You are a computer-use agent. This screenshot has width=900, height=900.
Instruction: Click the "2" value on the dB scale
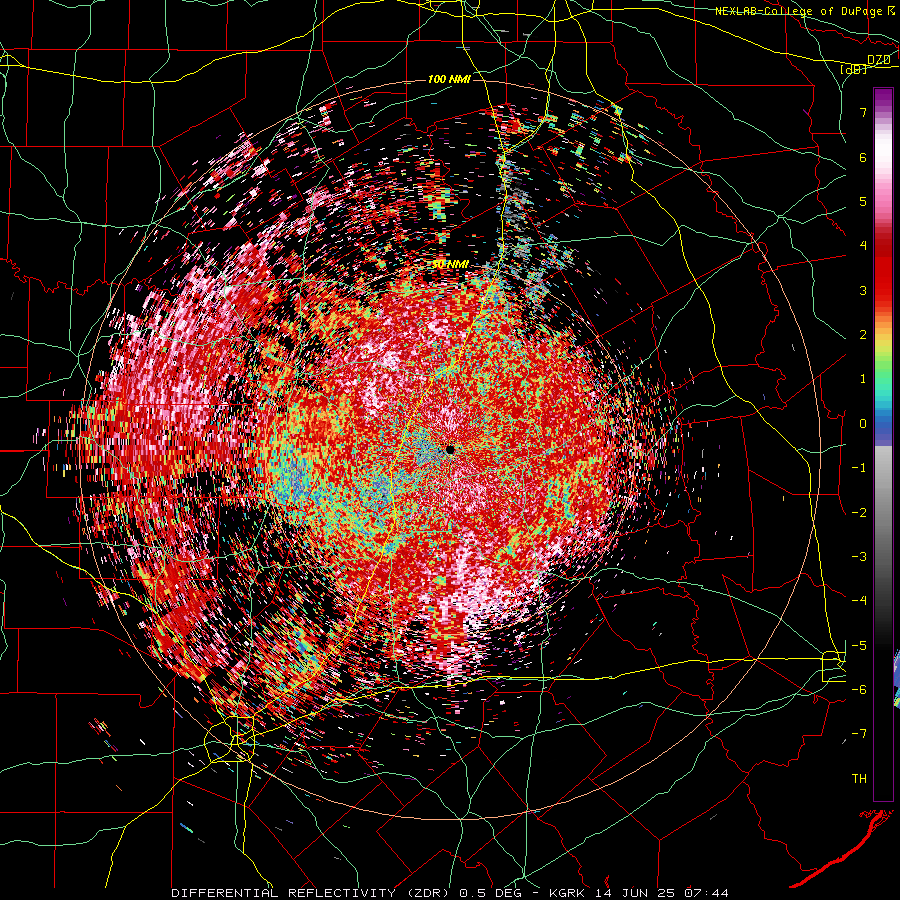click(x=863, y=335)
